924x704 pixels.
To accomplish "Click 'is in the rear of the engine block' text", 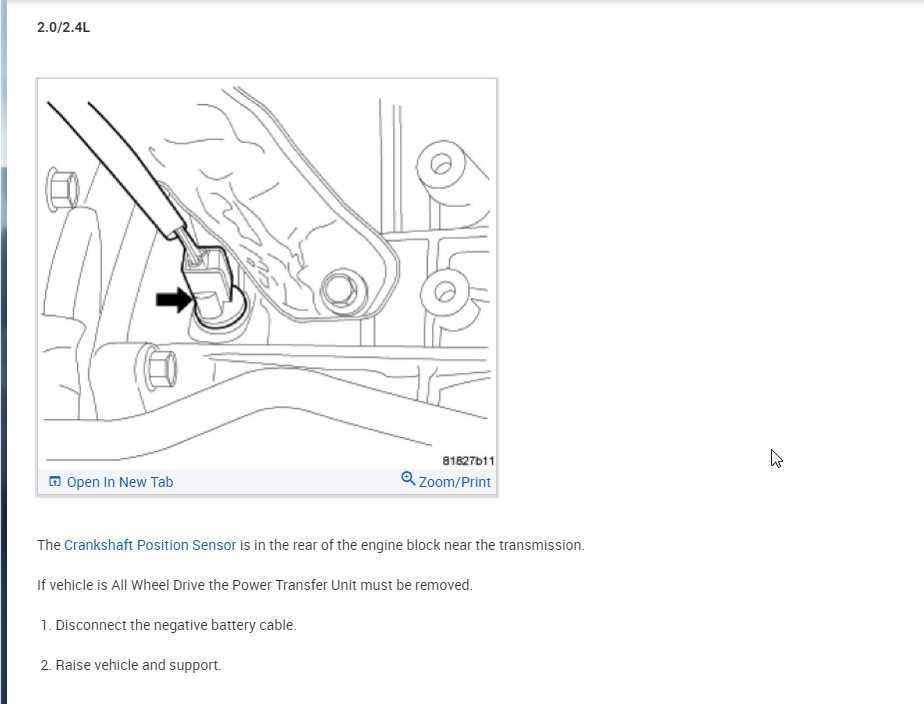I will [x=340, y=545].
